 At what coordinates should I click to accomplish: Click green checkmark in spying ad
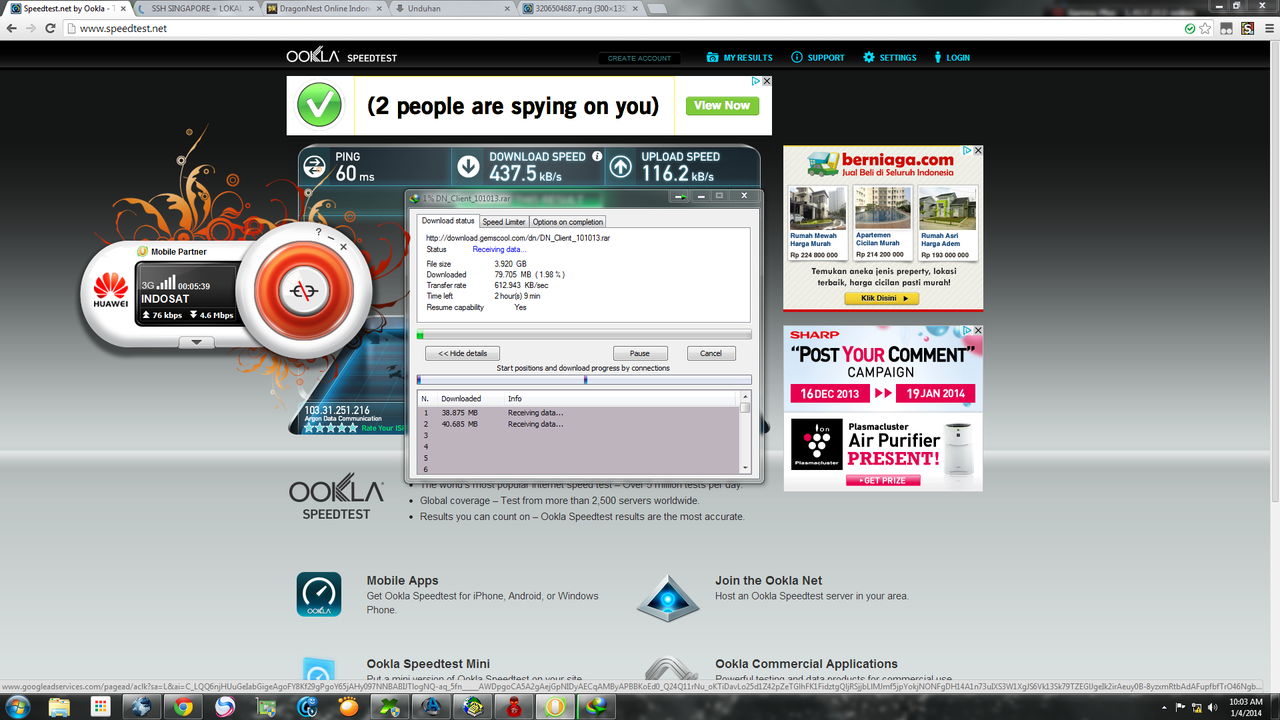(319, 106)
